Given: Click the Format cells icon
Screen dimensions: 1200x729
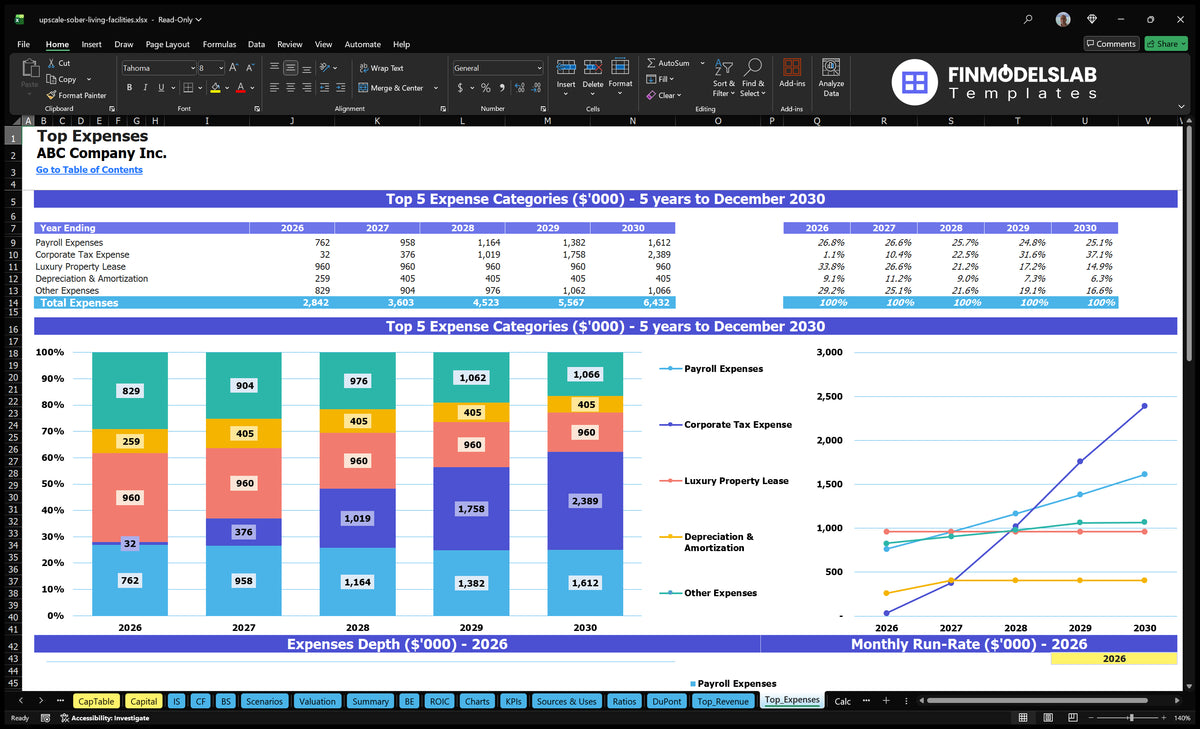Looking at the screenshot, I should pyautogui.click(x=620, y=67).
